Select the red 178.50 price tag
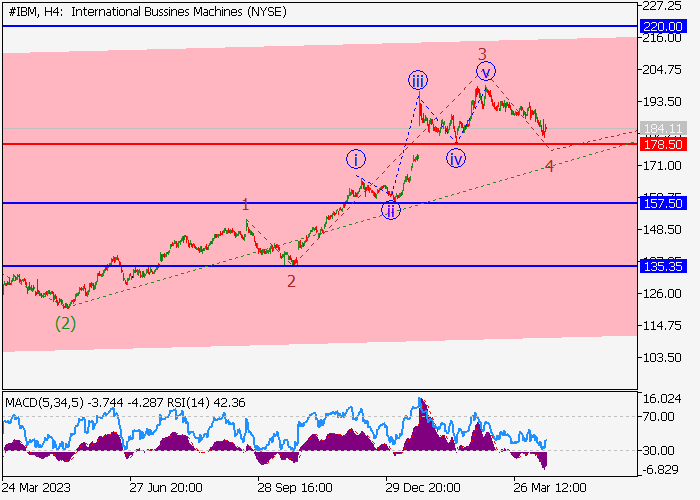Image resolution: width=700 pixels, height=500 pixels. [x=663, y=144]
